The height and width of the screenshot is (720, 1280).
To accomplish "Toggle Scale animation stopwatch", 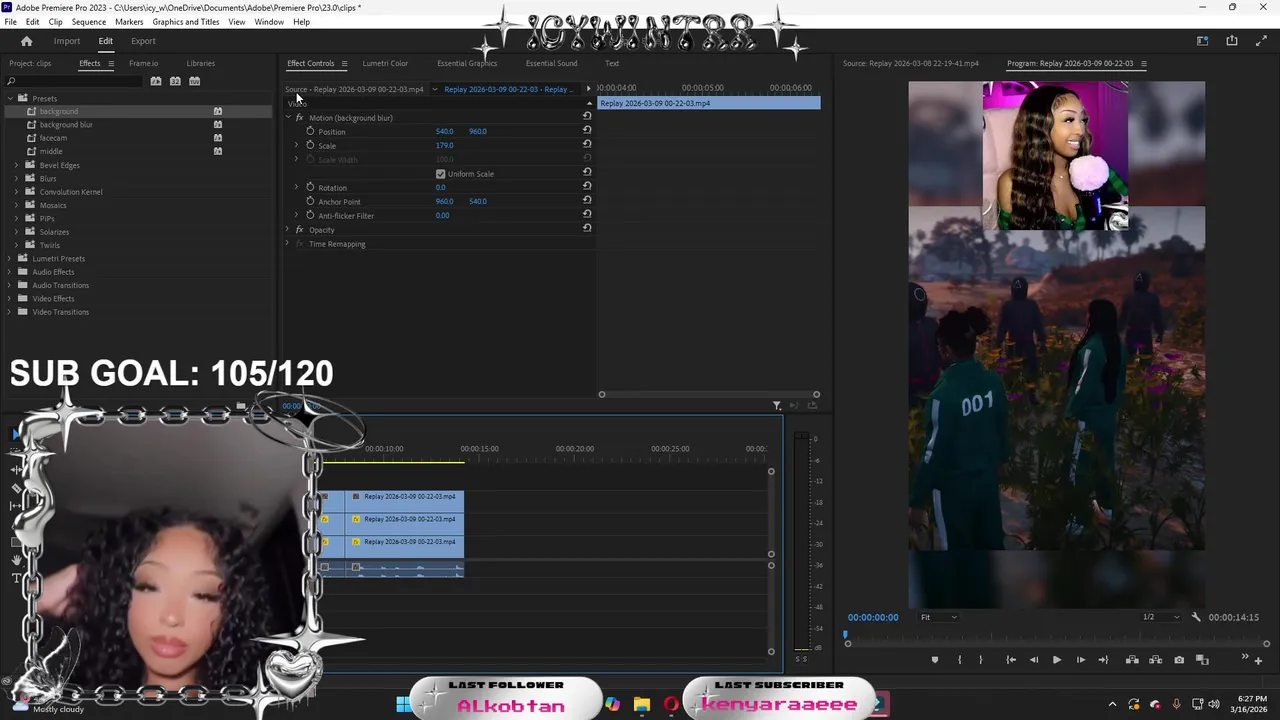I will (310, 145).
